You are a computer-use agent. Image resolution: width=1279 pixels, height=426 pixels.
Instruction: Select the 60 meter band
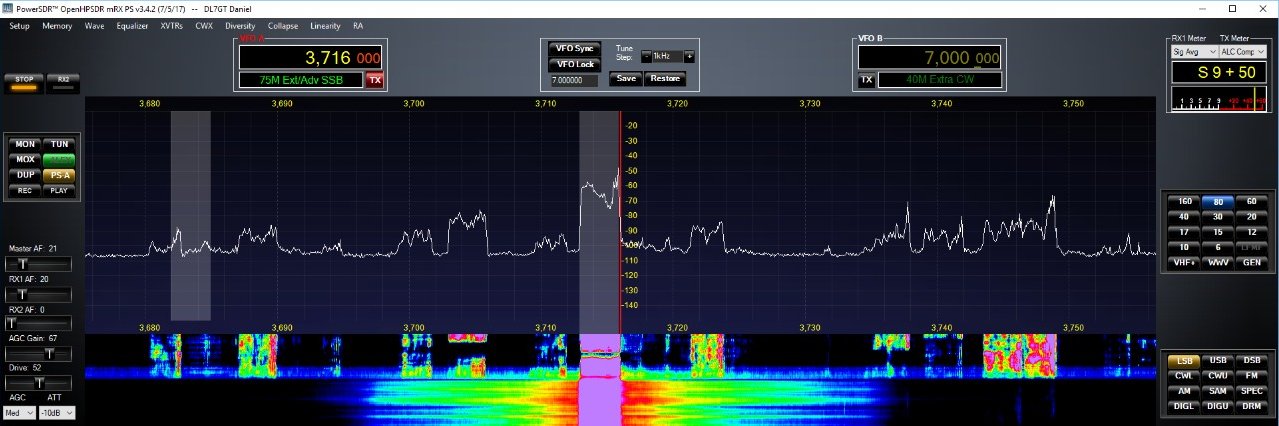[x=1251, y=201]
